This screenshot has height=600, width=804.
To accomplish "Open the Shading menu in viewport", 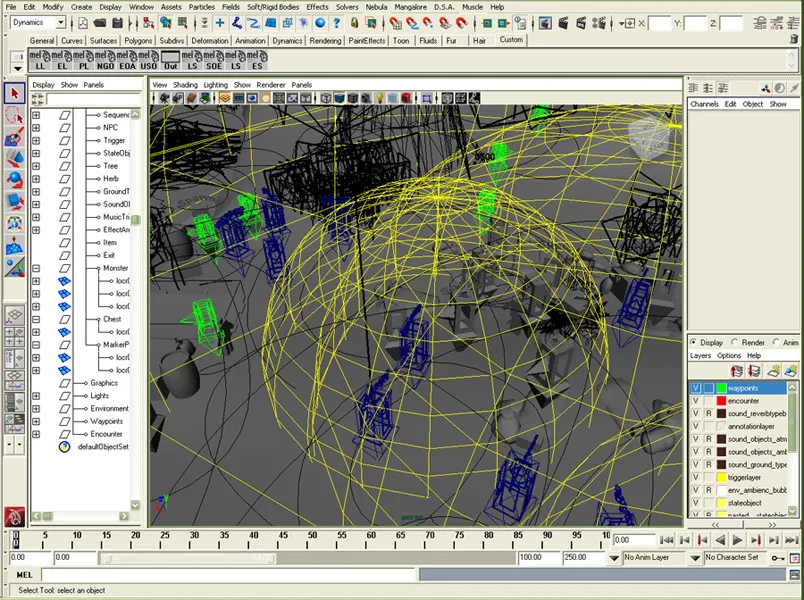I will click(186, 85).
